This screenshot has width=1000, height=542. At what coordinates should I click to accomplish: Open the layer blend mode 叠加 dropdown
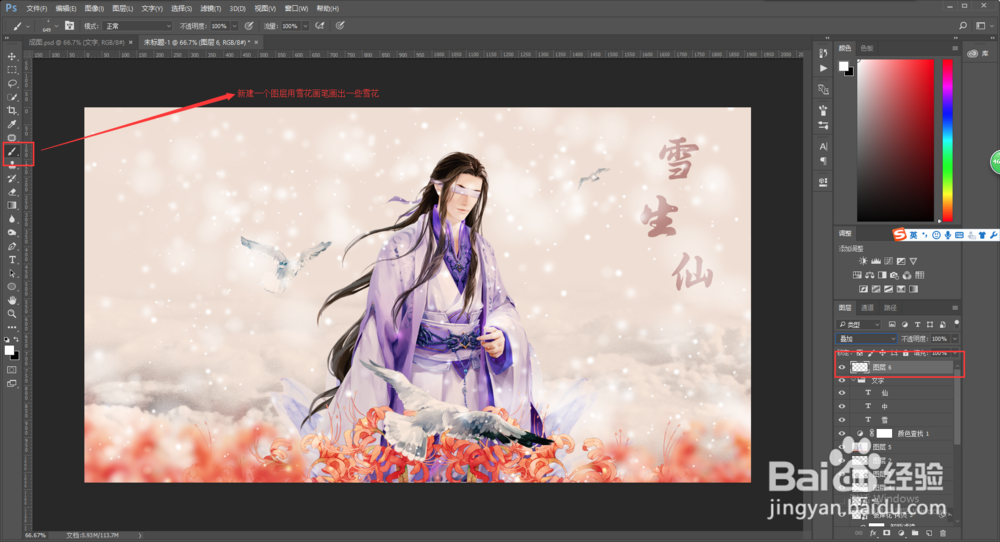pos(866,339)
